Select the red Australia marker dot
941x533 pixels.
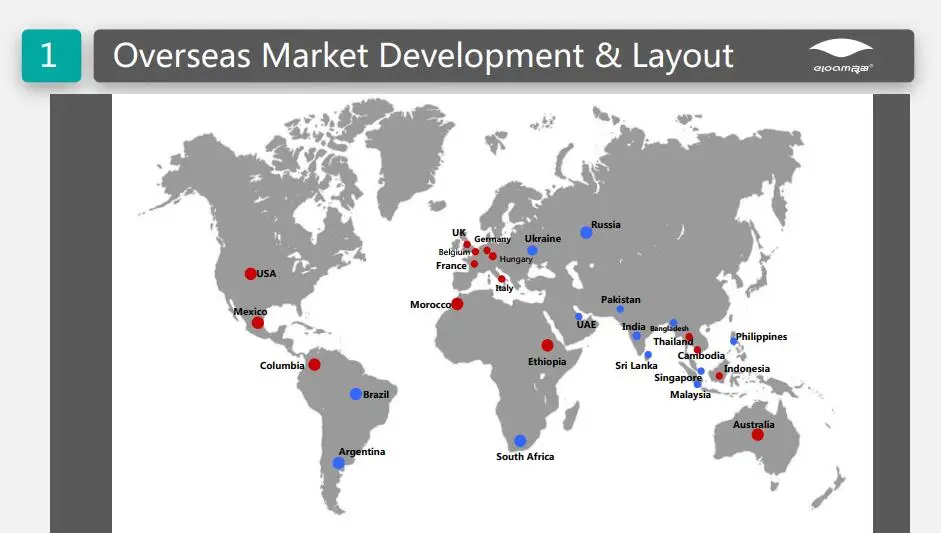[x=758, y=435]
